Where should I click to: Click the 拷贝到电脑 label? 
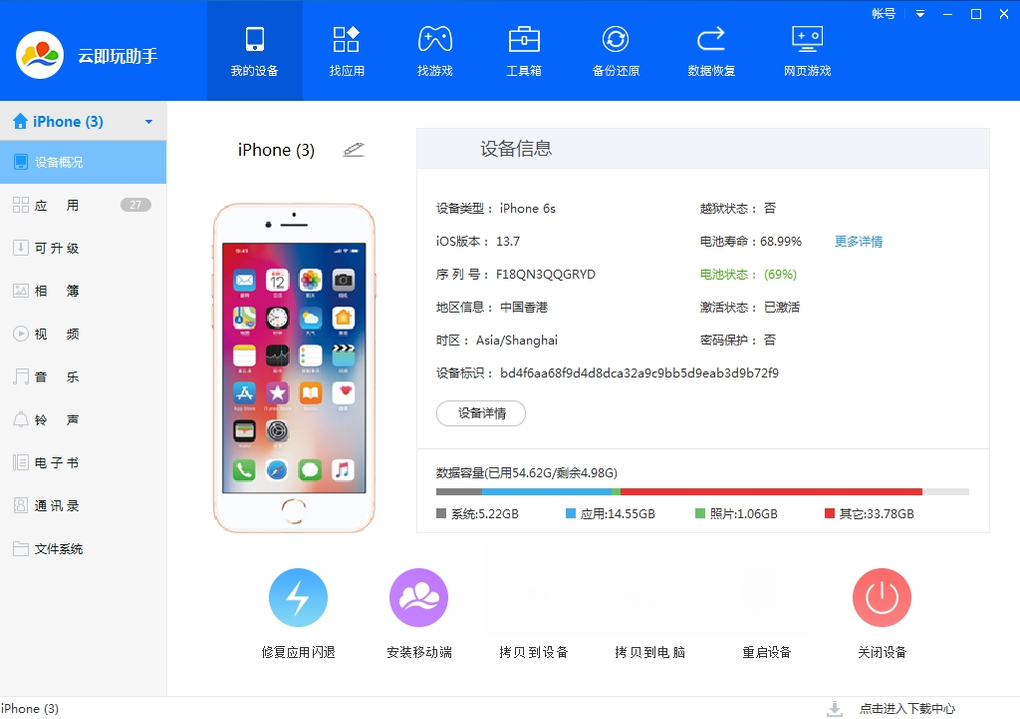click(650, 652)
